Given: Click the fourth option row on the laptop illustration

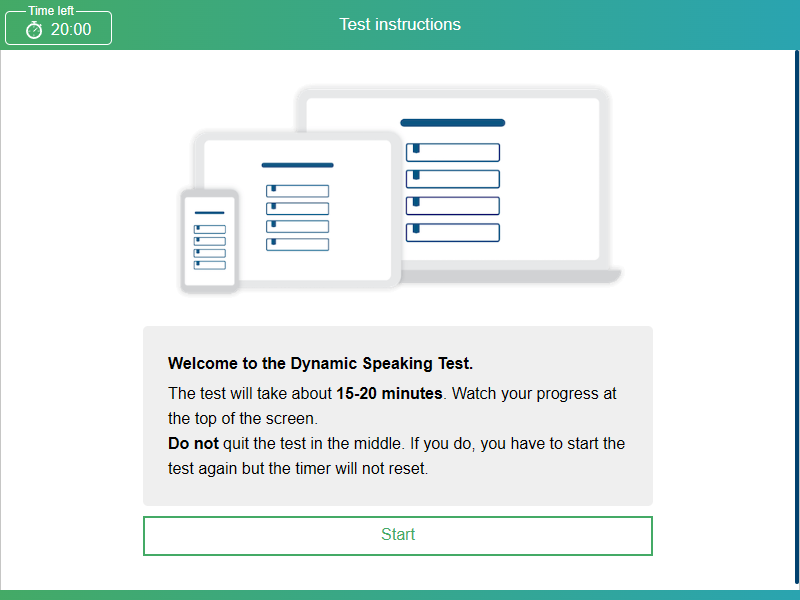Looking at the screenshot, I should 452,232.
